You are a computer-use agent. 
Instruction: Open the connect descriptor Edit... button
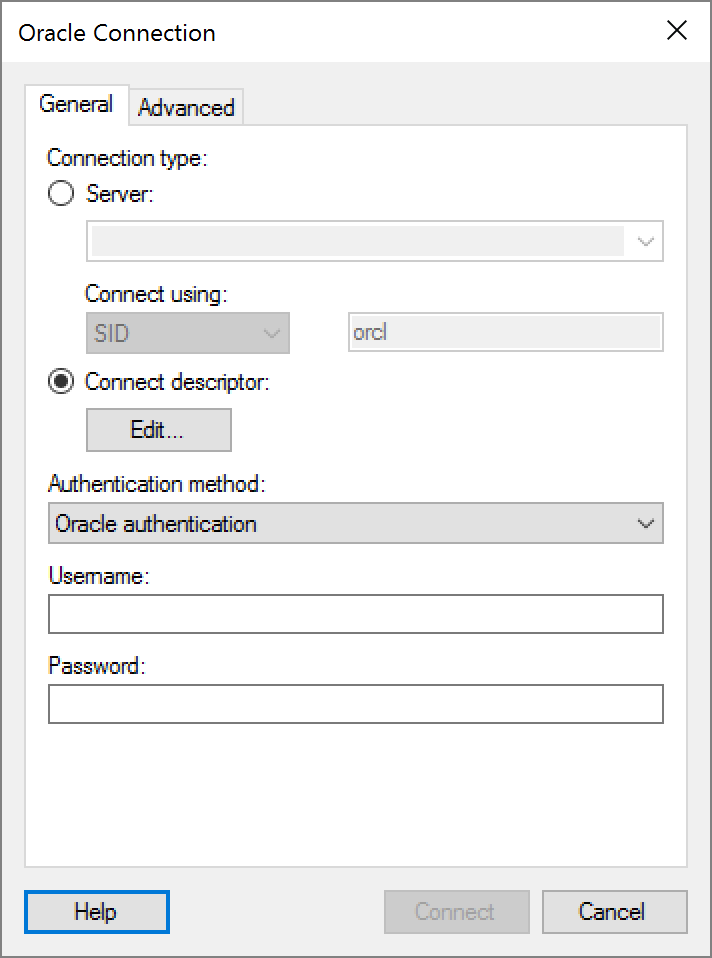(x=159, y=430)
